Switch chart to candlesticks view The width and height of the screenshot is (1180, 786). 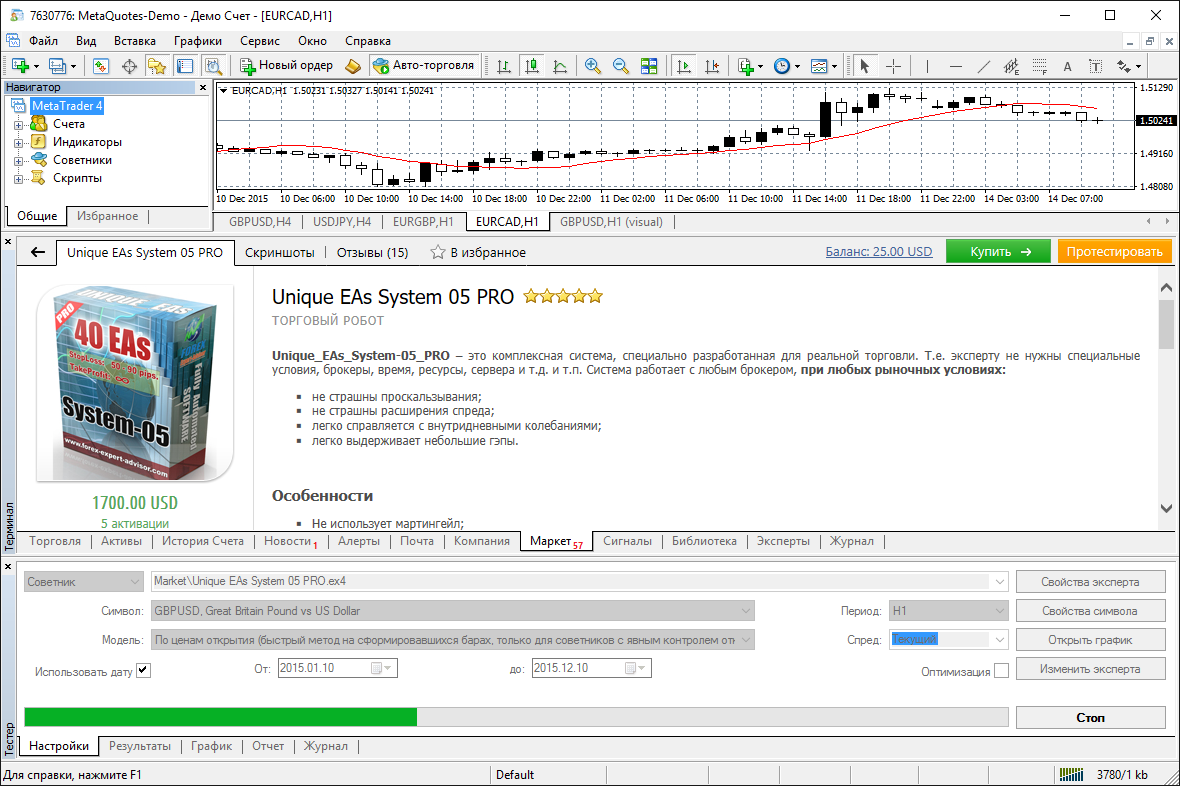tap(531, 66)
